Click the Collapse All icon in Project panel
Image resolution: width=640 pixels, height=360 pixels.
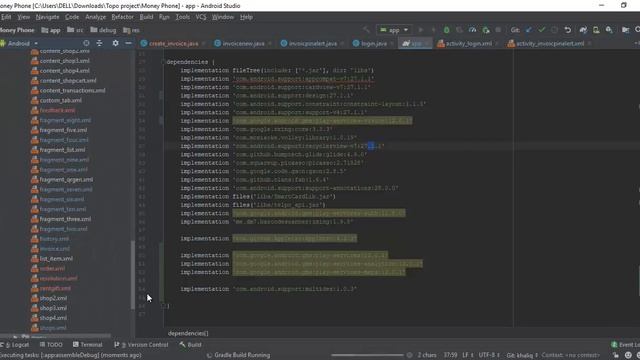99,43
